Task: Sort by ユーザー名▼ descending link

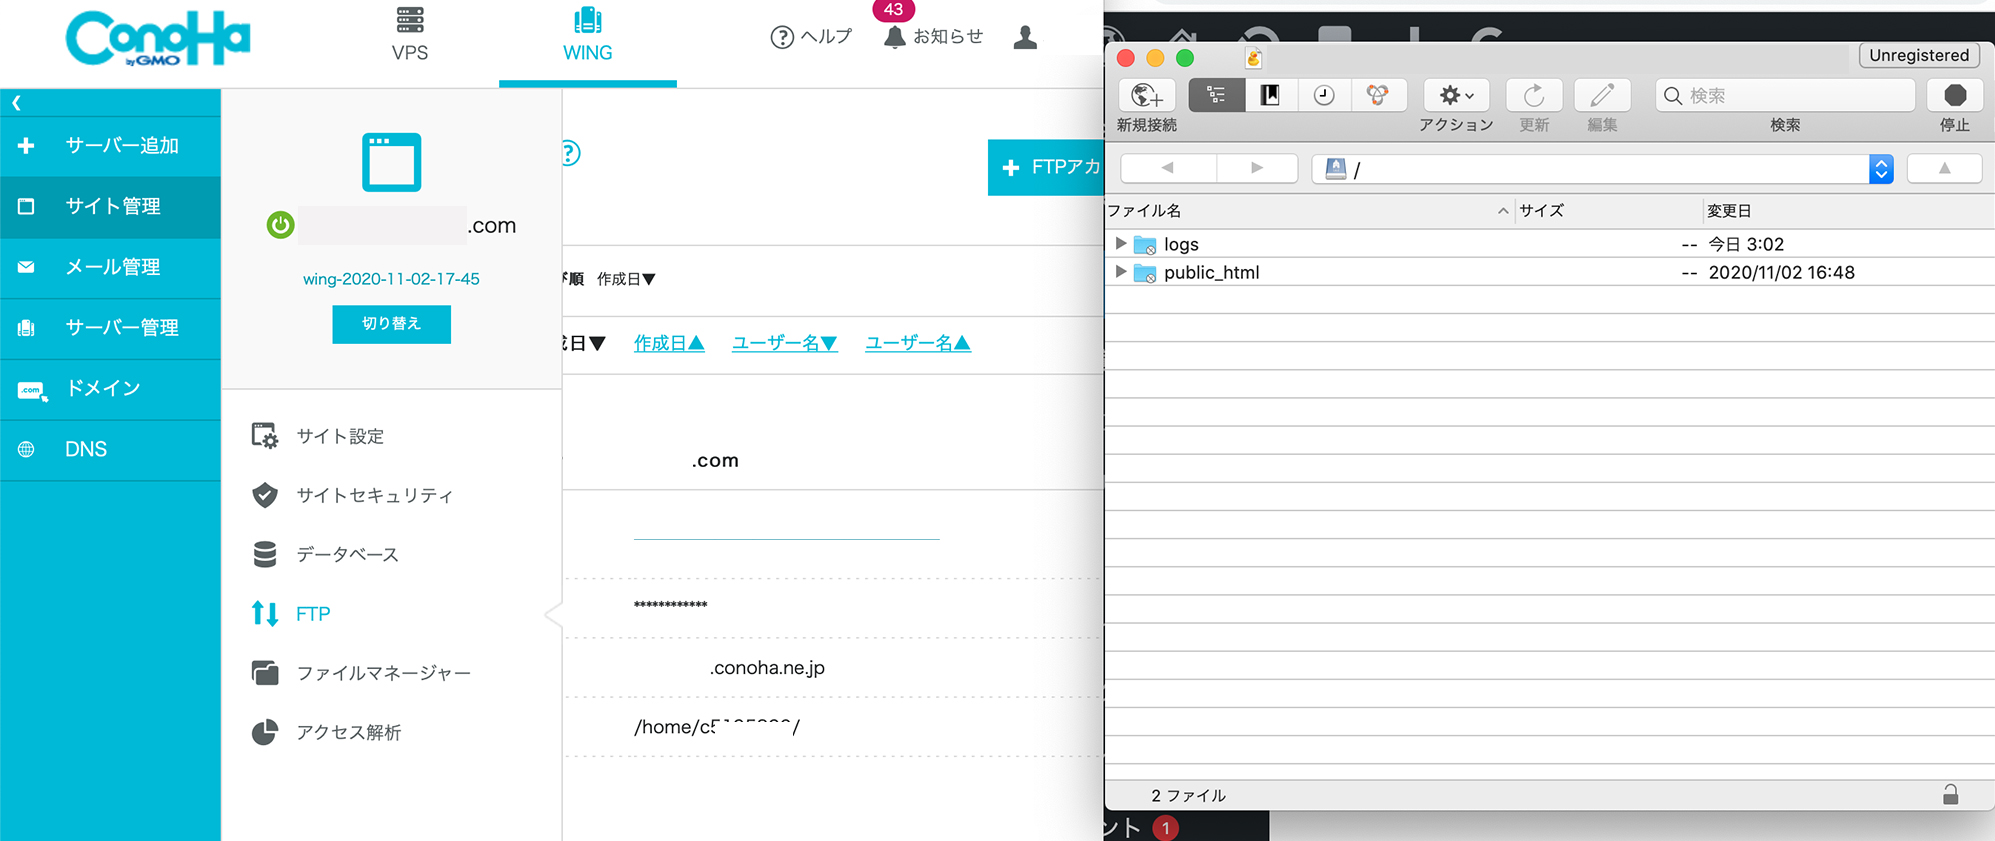Action: pyautogui.click(x=784, y=343)
